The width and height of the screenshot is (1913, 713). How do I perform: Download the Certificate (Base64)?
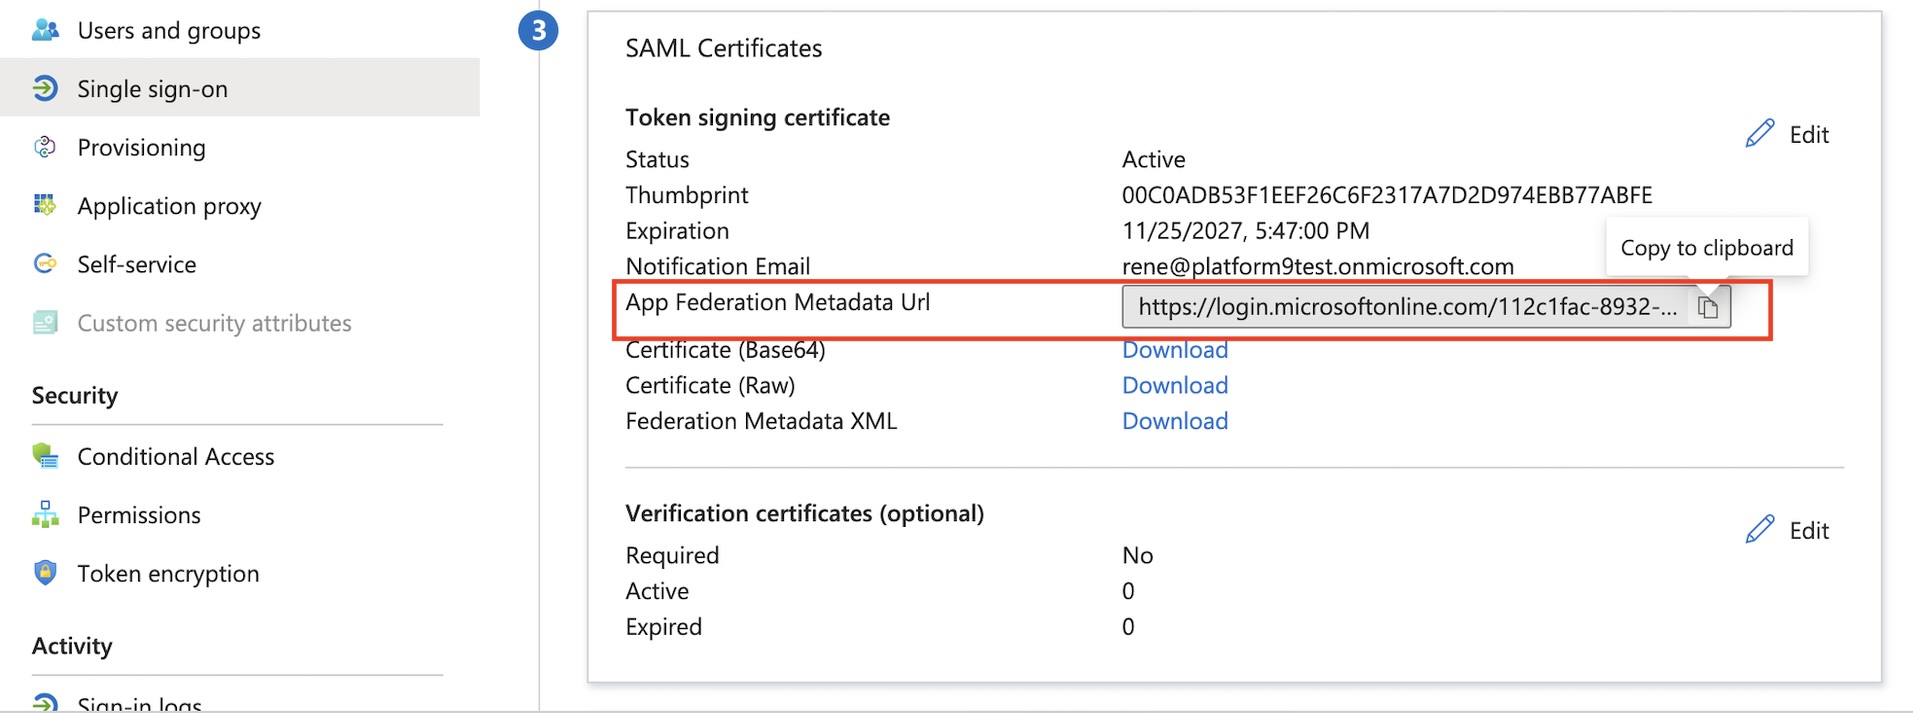(x=1174, y=350)
